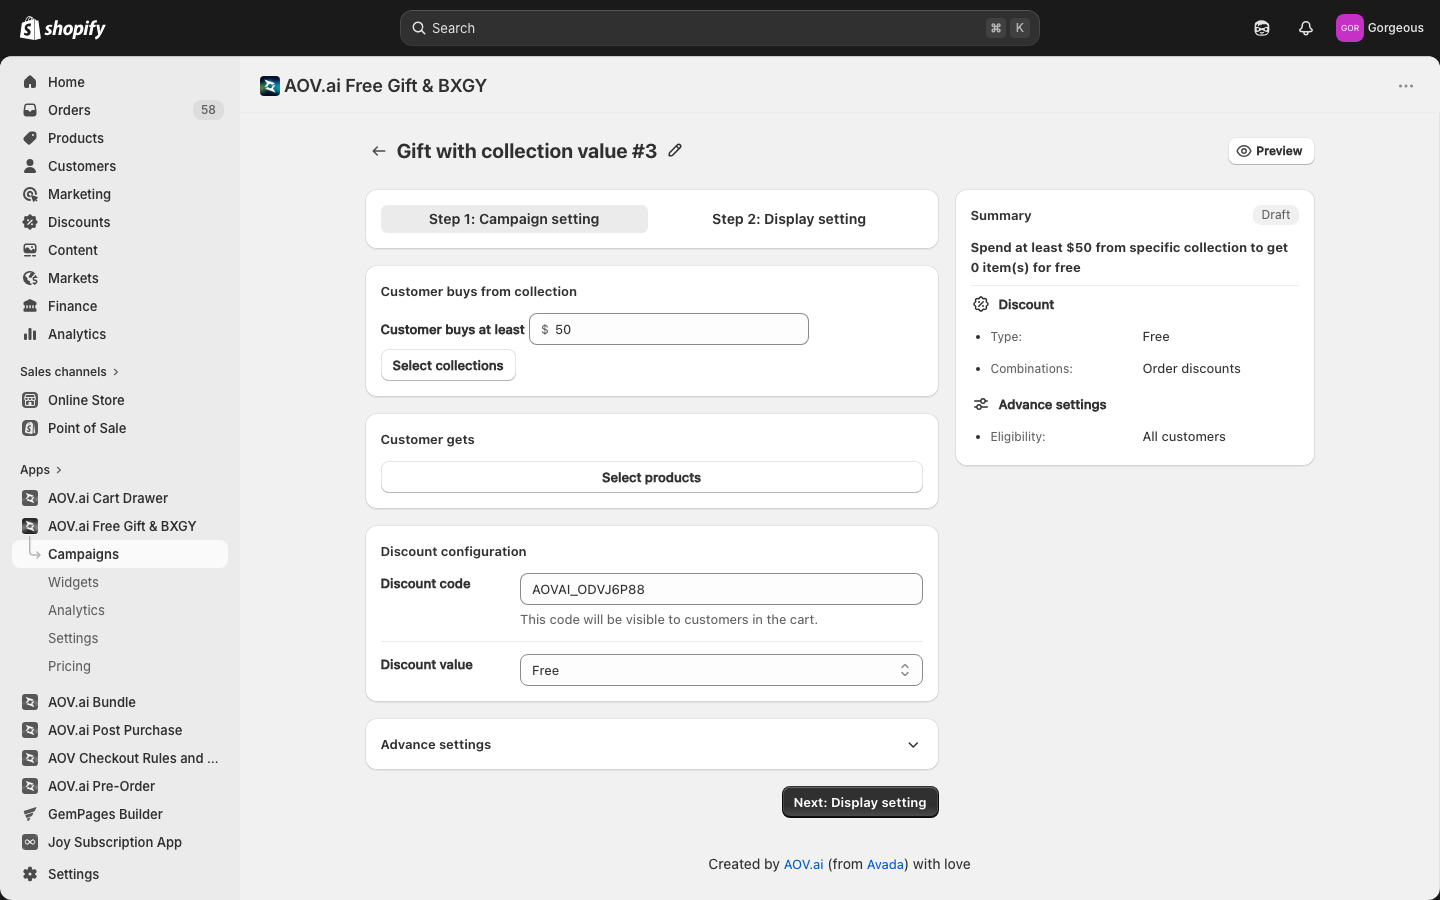
Task: Open the Orders inbox icon
Action: (x=30, y=110)
